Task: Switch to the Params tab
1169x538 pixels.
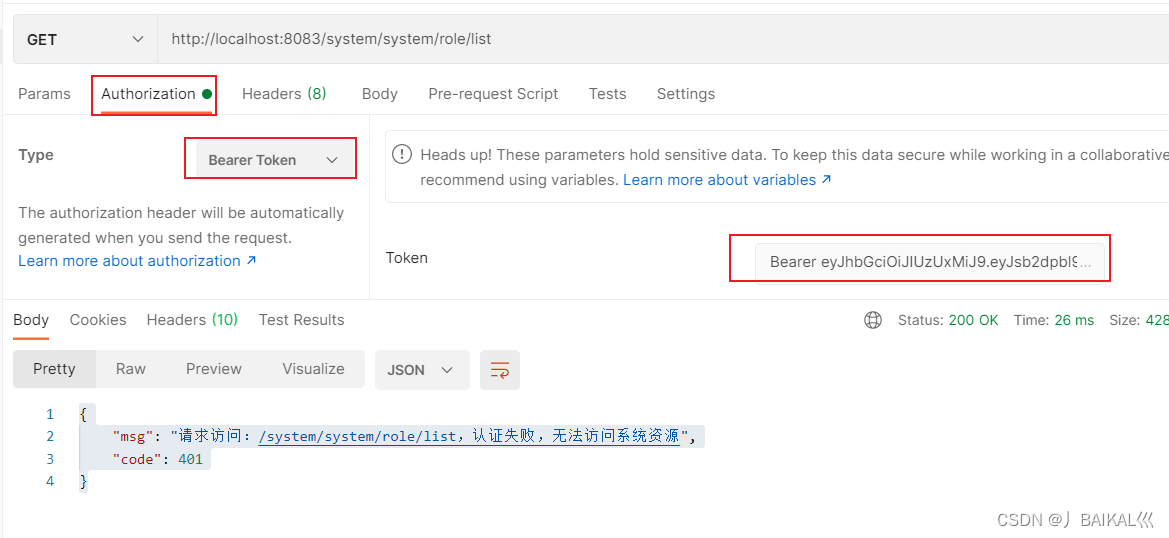Action: click(x=44, y=94)
